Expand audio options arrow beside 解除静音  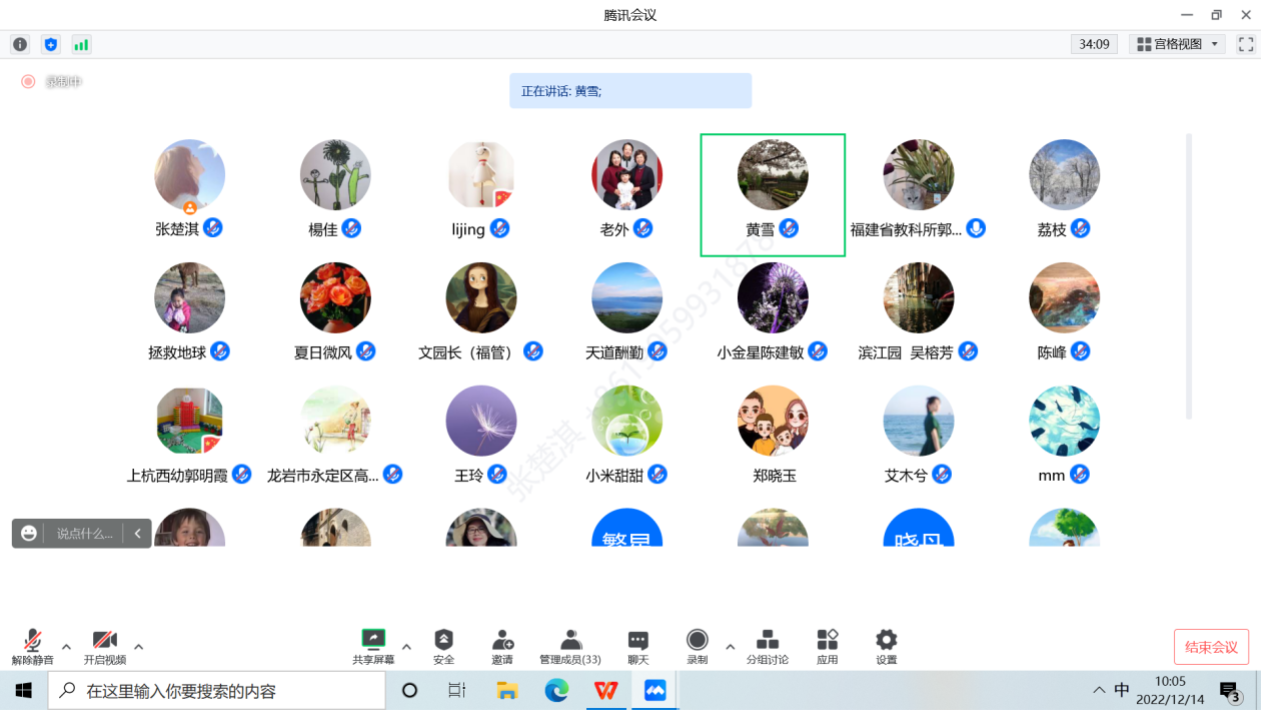66,646
